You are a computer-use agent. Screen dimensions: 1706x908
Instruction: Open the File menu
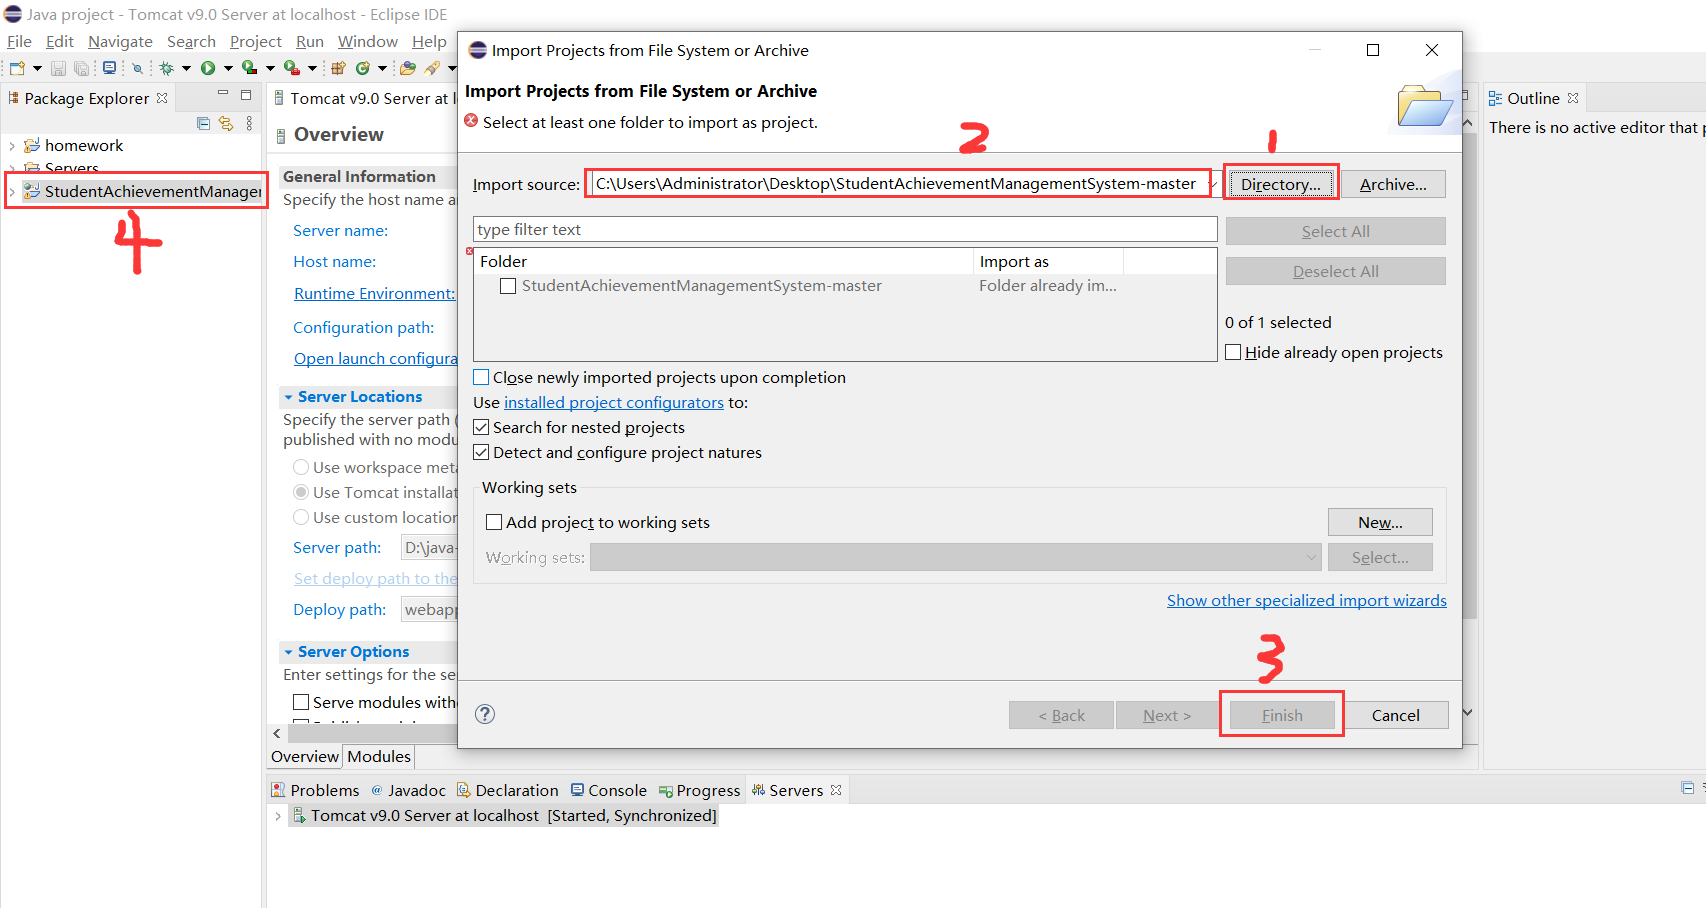click(x=19, y=41)
